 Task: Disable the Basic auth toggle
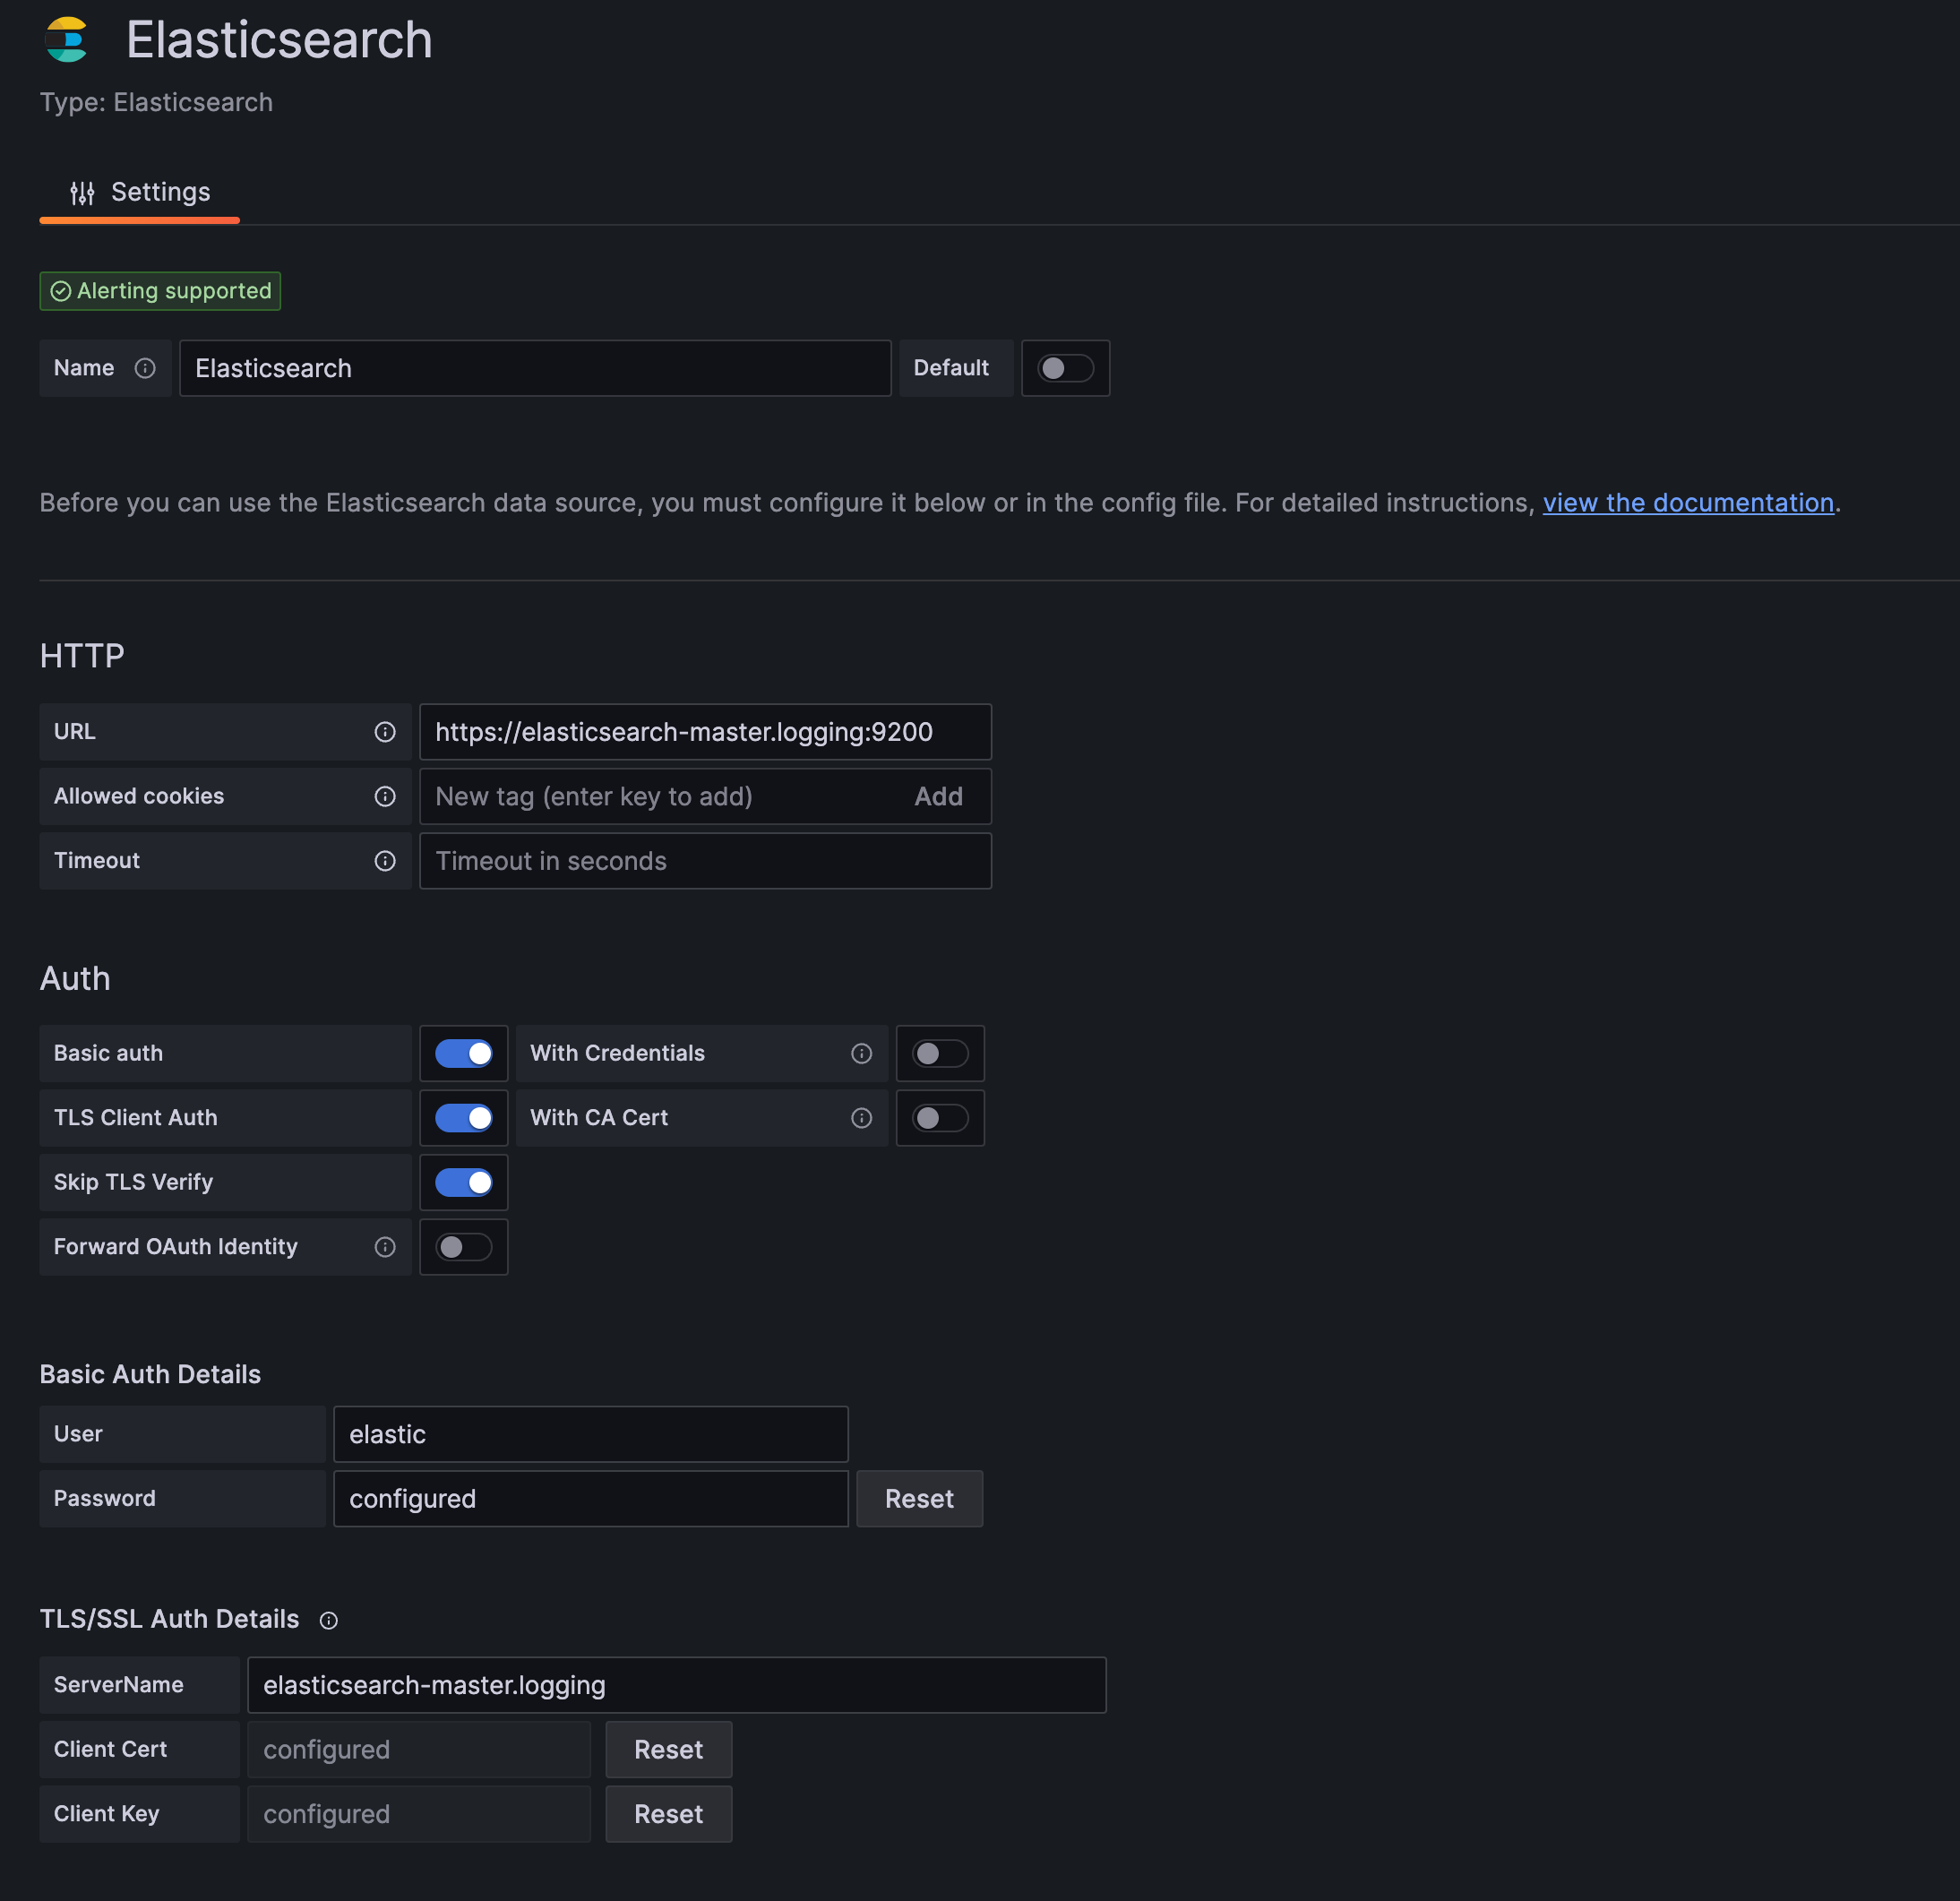click(463, 1053)
